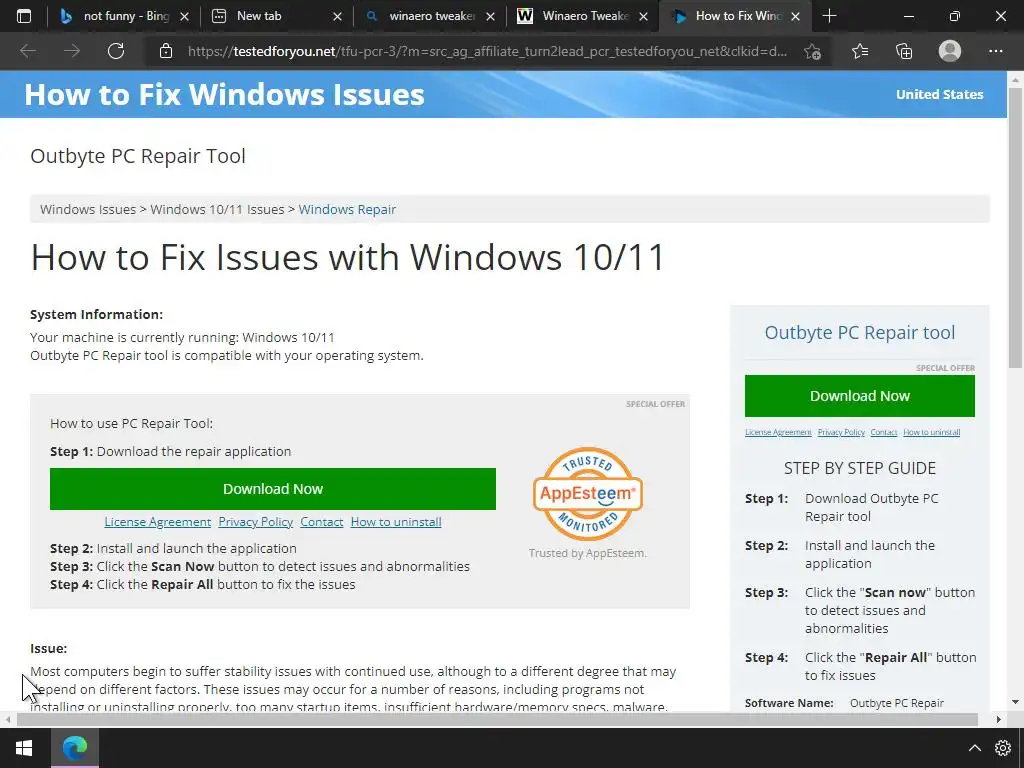Click 'United States' in the banner
Screen dimensions: 1024x768
[939, 95]
